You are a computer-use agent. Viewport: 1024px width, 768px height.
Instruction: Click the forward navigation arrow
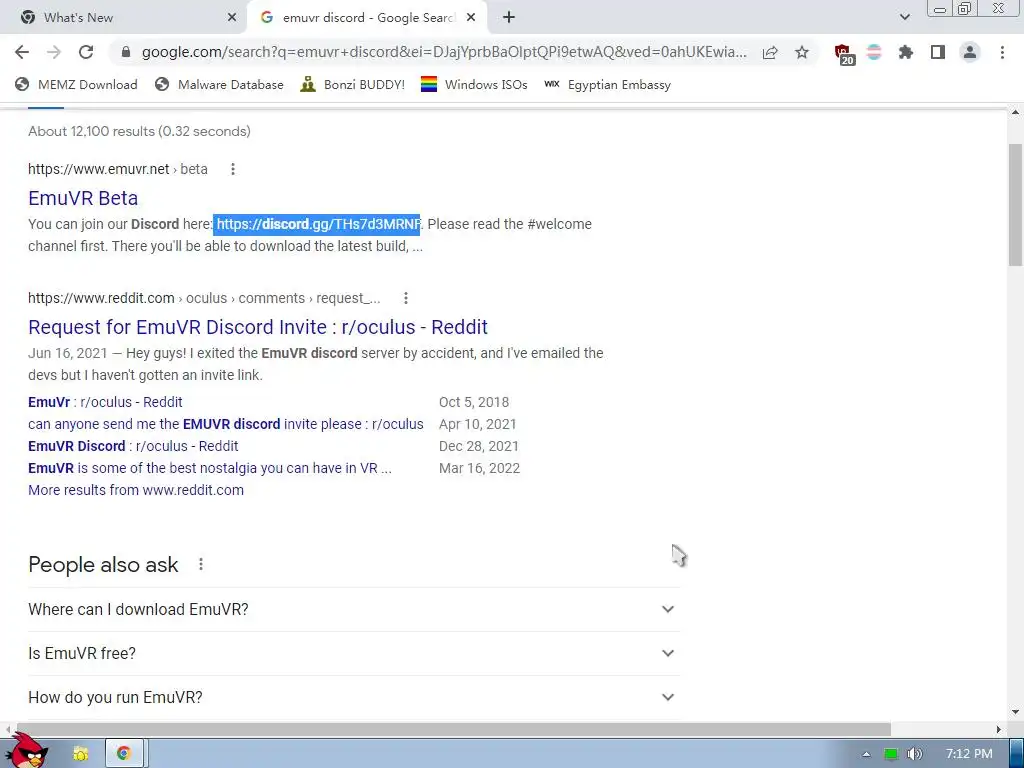(54, 52)
